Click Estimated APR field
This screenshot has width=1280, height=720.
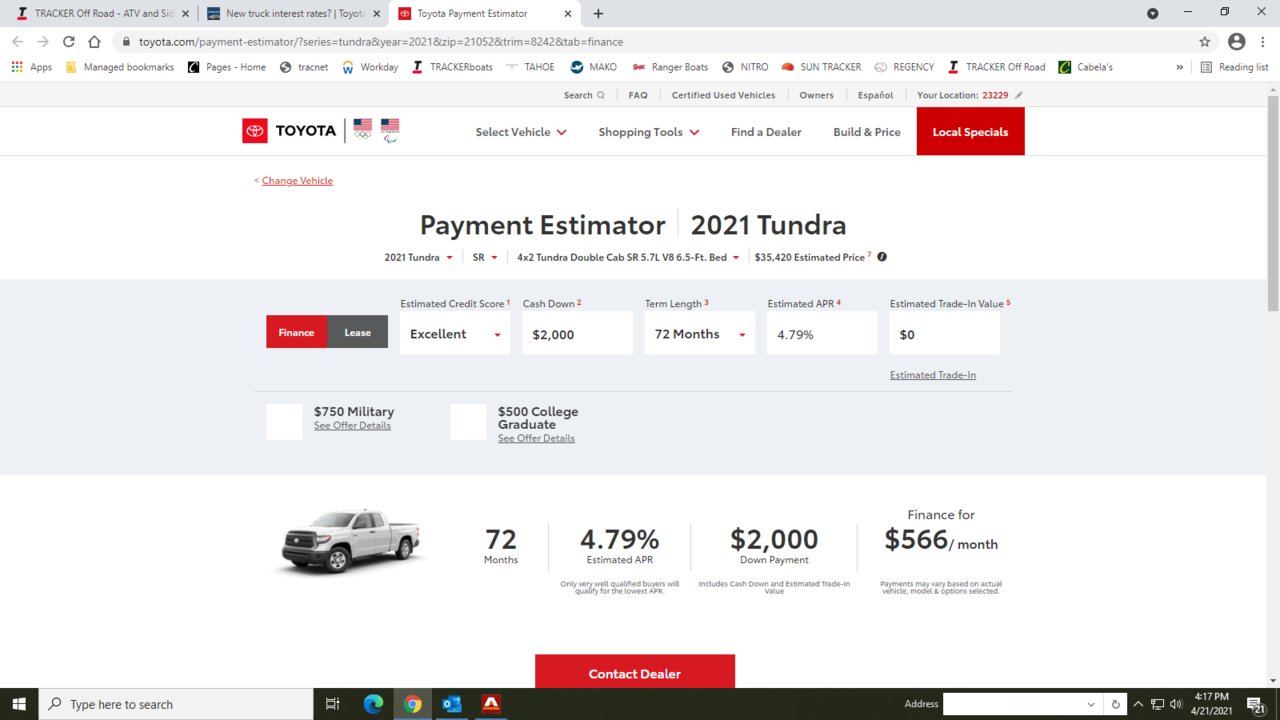click(x=822, y=333)
